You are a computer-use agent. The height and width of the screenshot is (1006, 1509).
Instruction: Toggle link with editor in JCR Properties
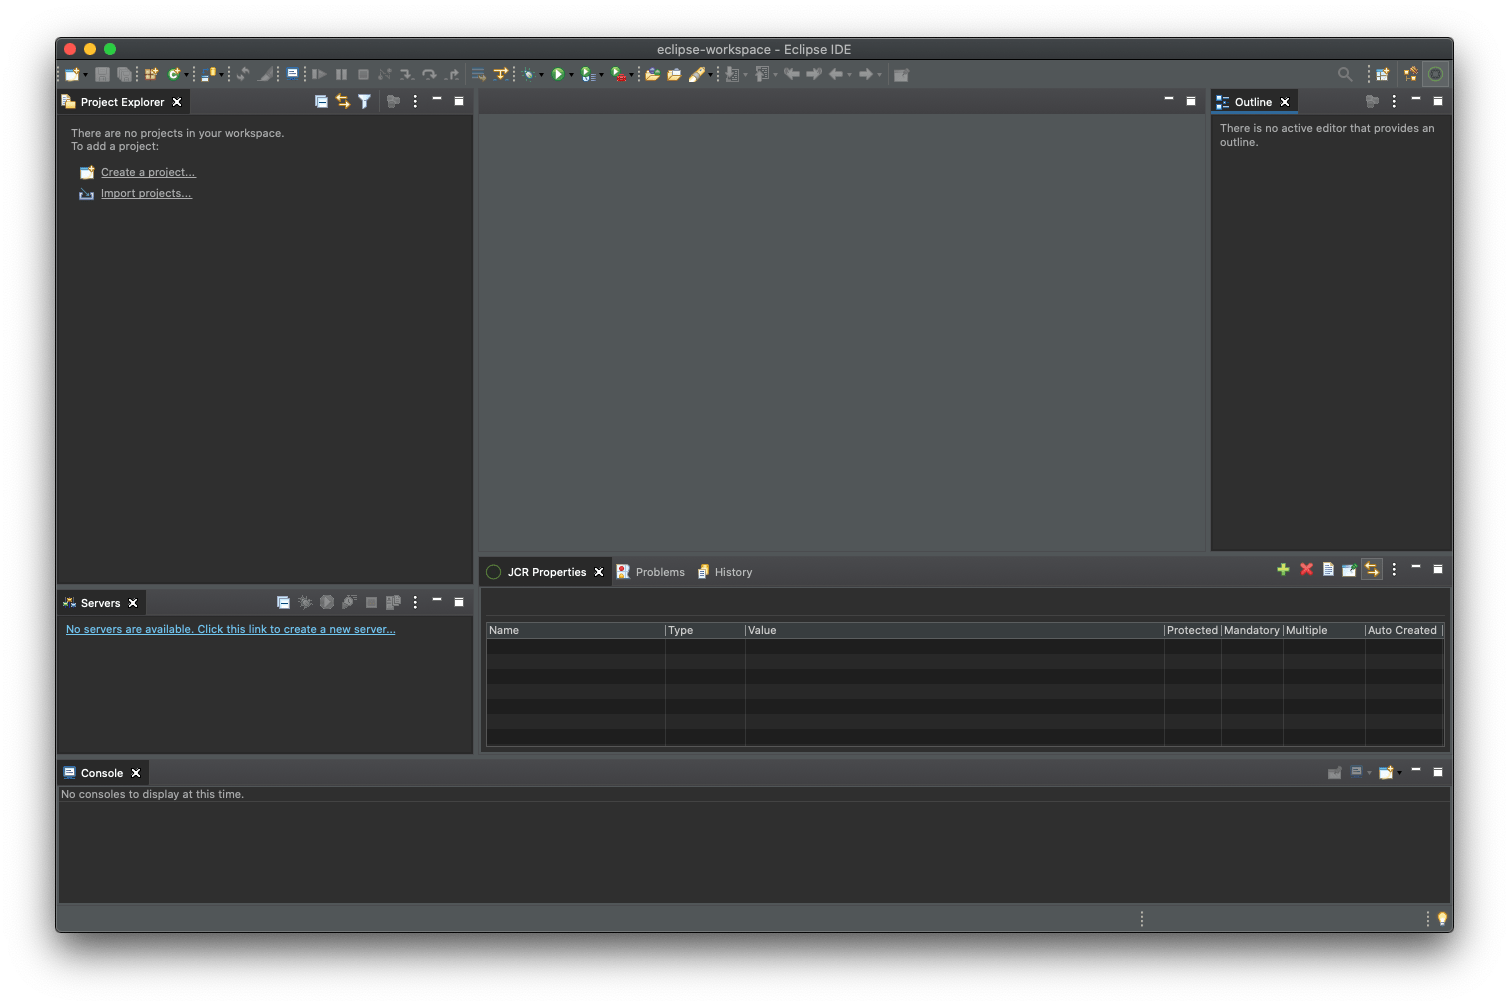pyautogui.click(x=1372, y=569)
